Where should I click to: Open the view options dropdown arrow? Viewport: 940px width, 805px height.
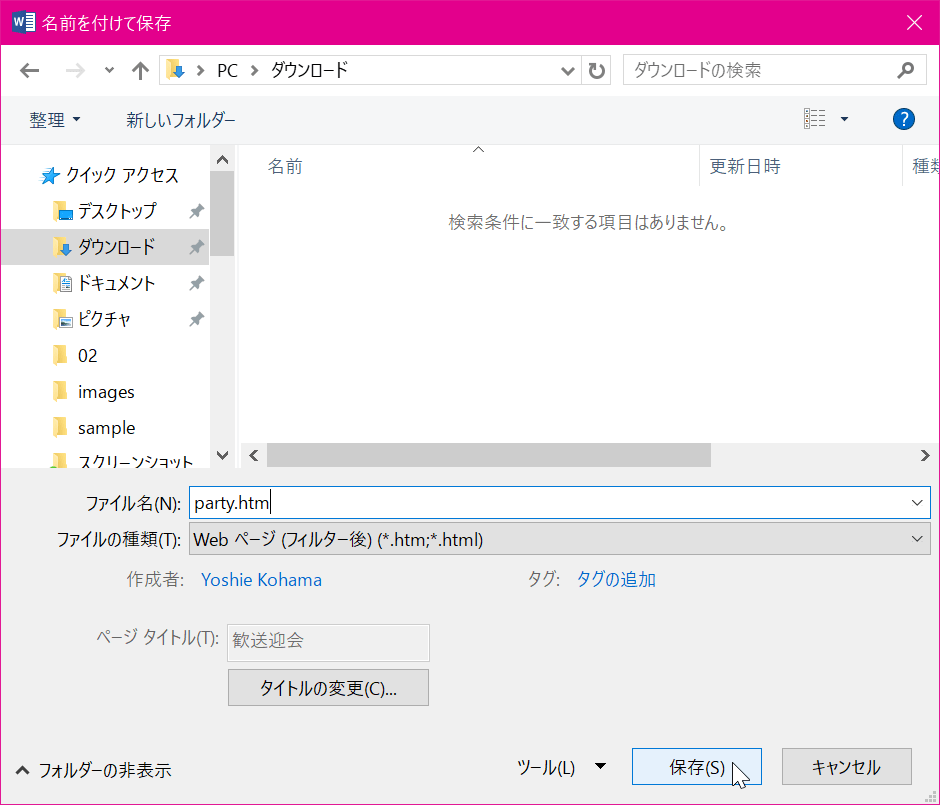[x=845, y=119]
